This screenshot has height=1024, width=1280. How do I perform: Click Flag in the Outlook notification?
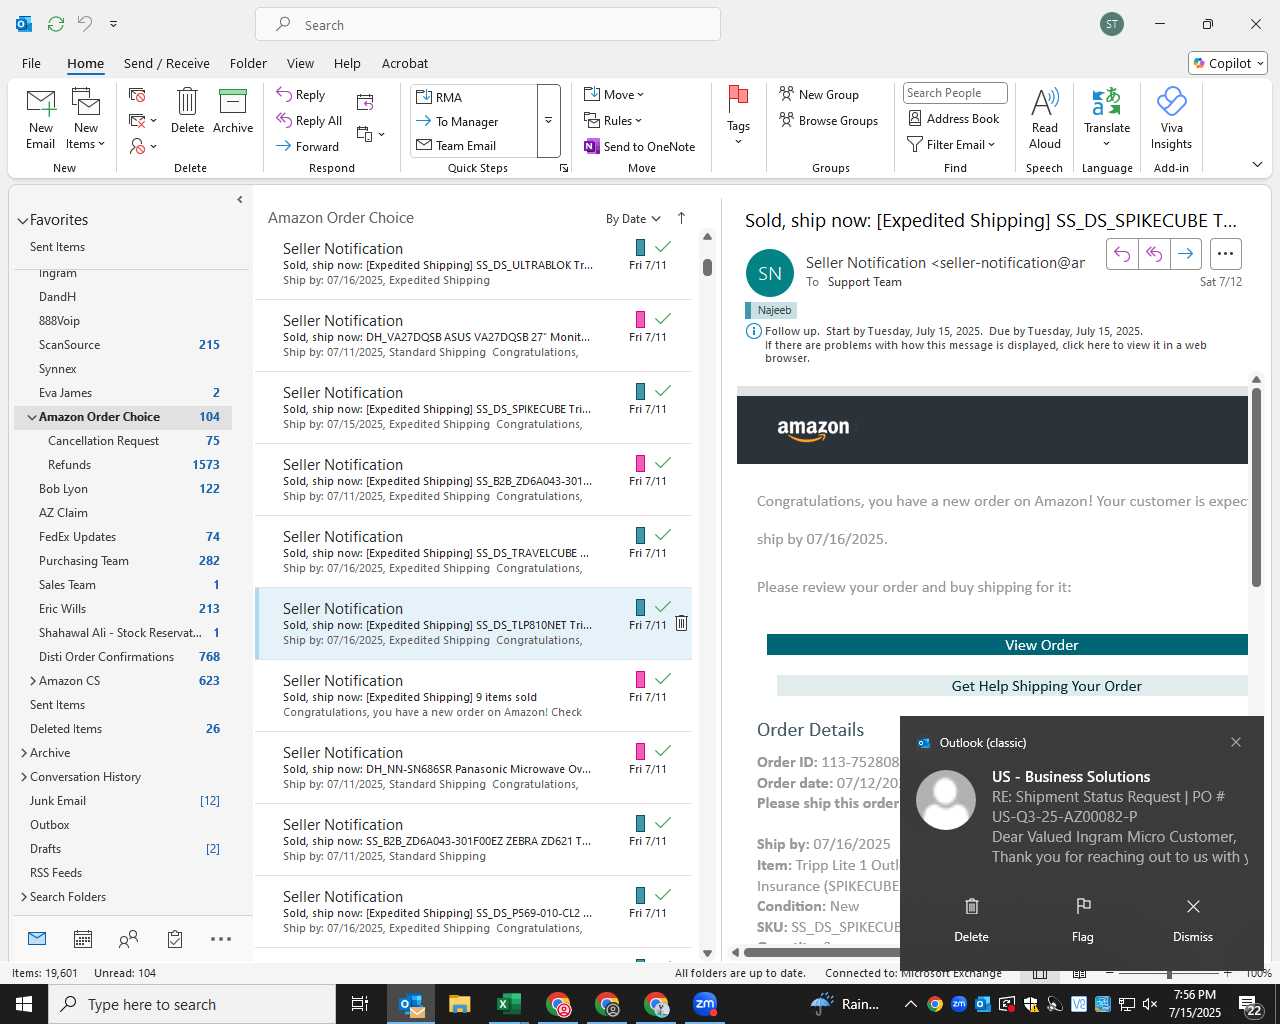1083,919
